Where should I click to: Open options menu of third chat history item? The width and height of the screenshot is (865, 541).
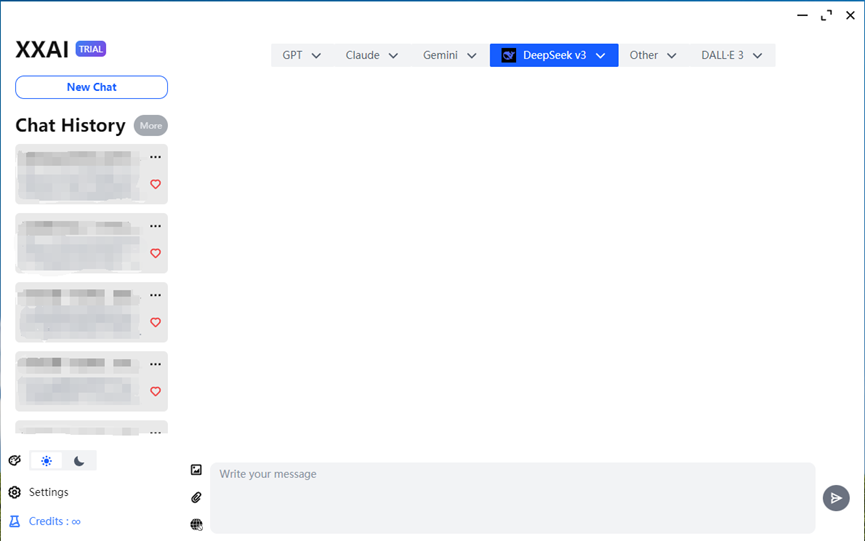click(x=156, y=295)
